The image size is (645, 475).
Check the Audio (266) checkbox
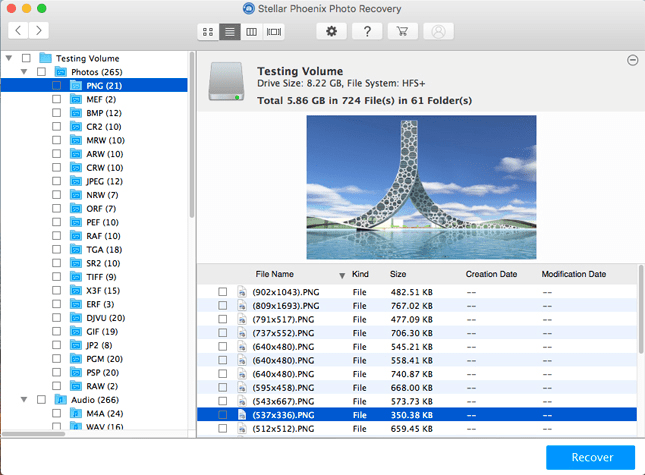point(42,400)
